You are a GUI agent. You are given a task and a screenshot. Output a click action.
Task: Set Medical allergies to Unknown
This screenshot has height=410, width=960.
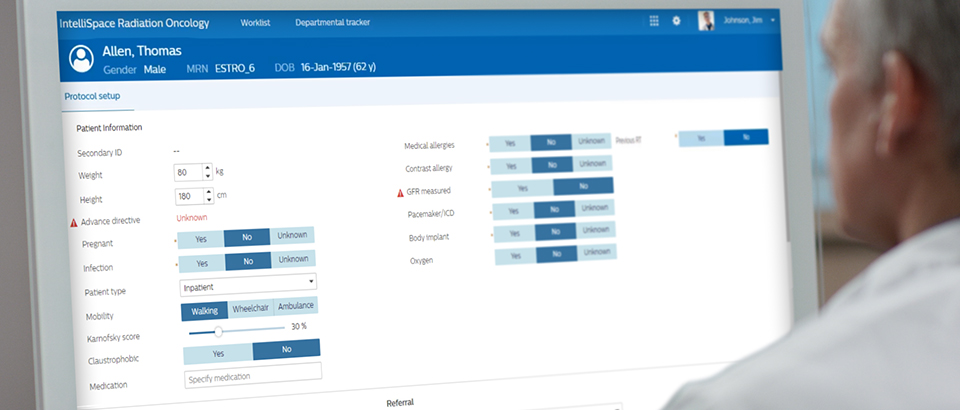click(x=591, y=142)
